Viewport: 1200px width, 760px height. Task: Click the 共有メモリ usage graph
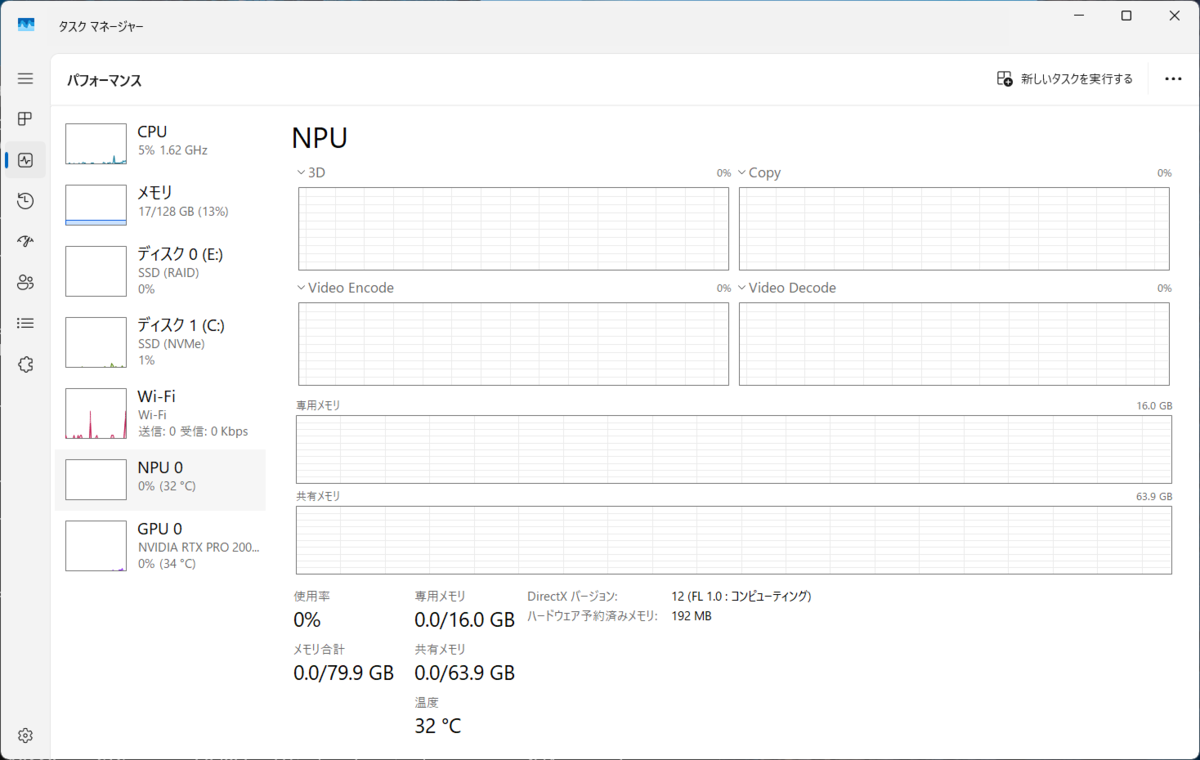point(733,540)
